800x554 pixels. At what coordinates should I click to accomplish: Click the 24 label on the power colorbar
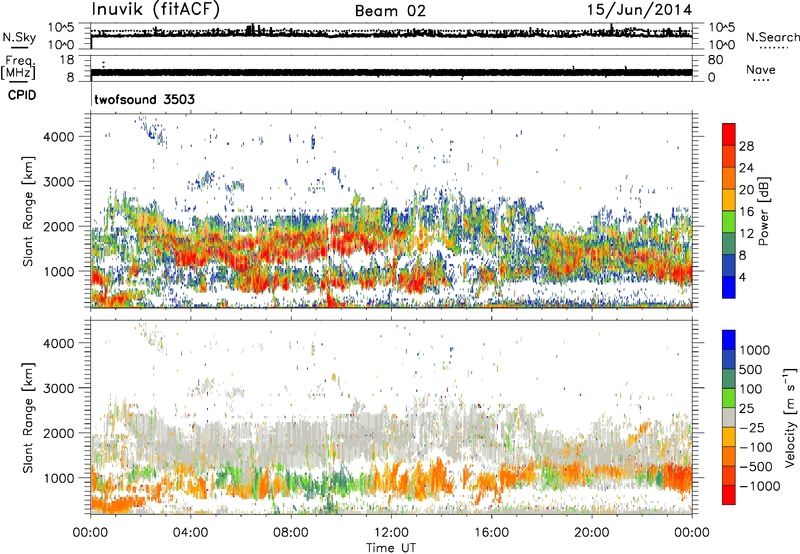[746, 168]
